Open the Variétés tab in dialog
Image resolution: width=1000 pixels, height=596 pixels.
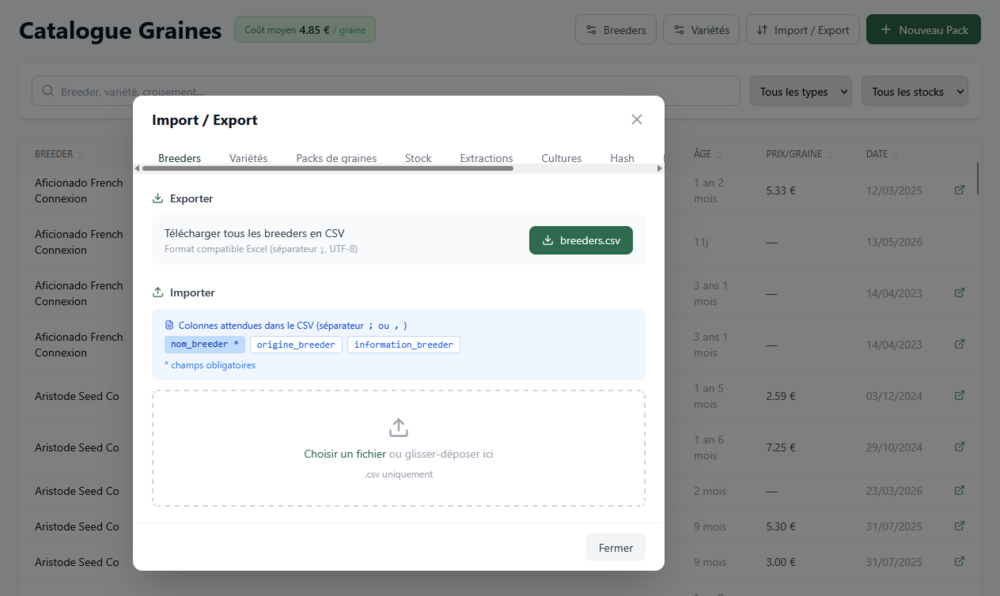(248, 157)
